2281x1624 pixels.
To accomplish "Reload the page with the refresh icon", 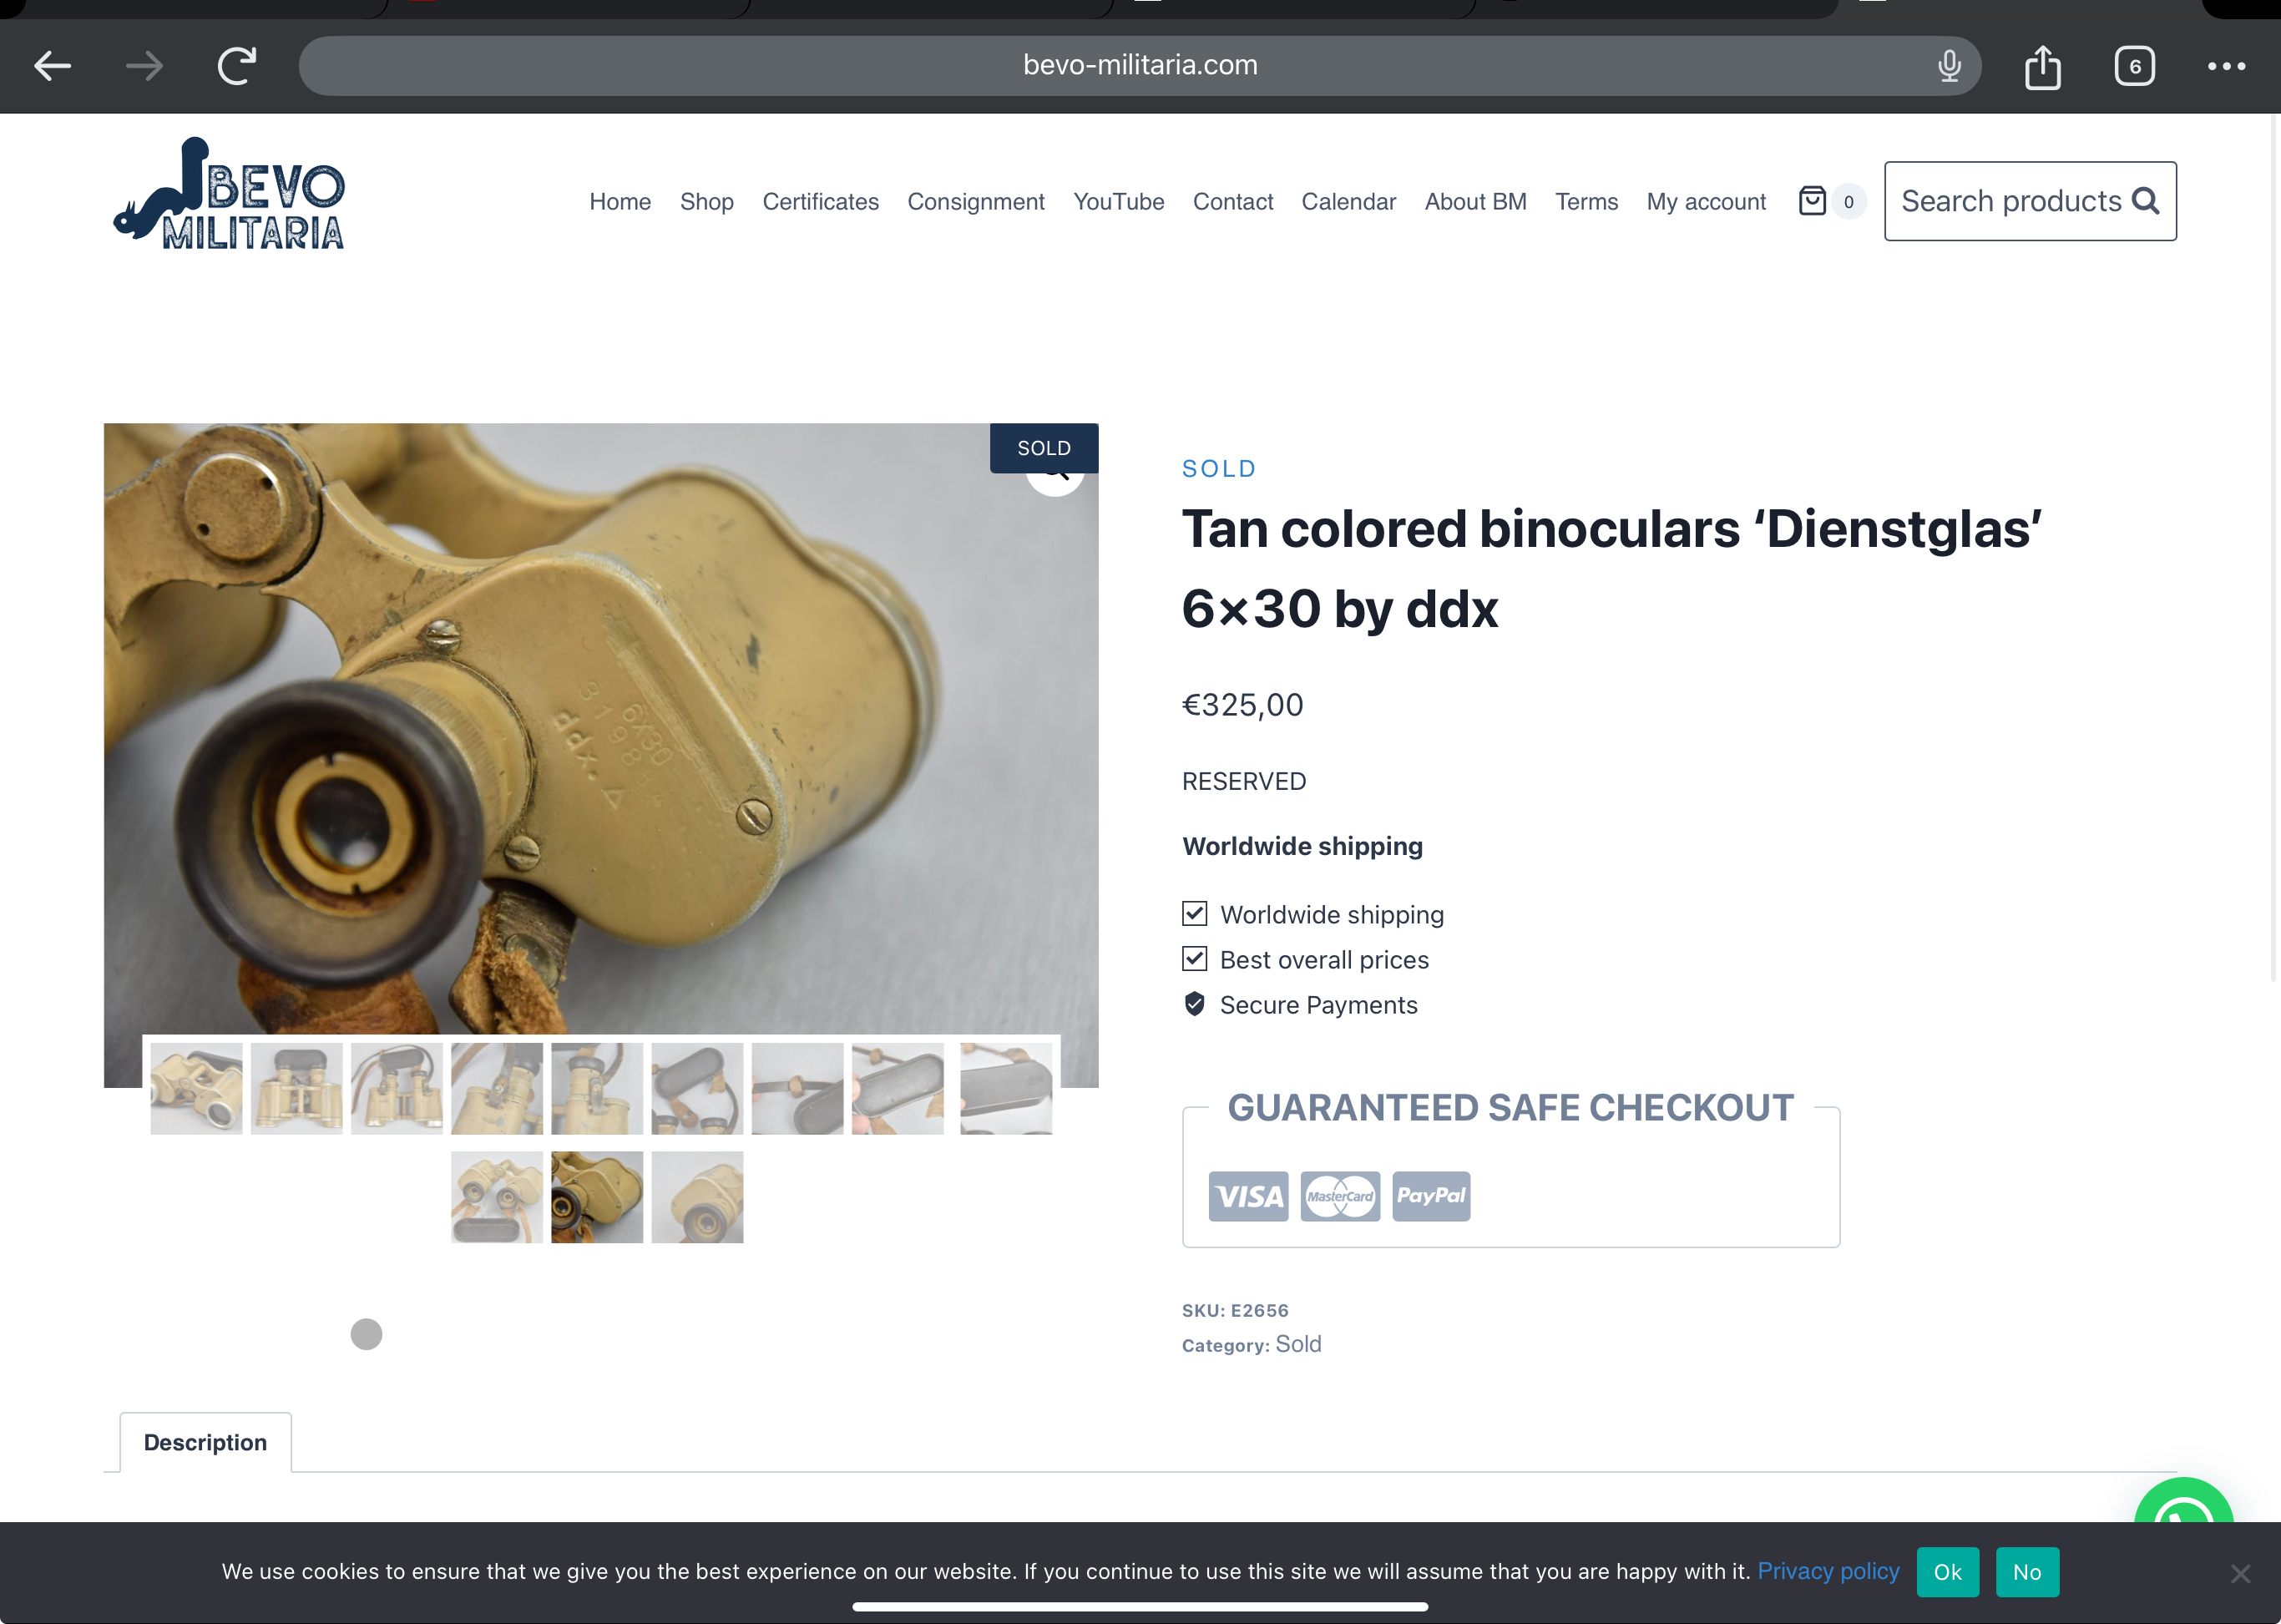I will 237,66.
